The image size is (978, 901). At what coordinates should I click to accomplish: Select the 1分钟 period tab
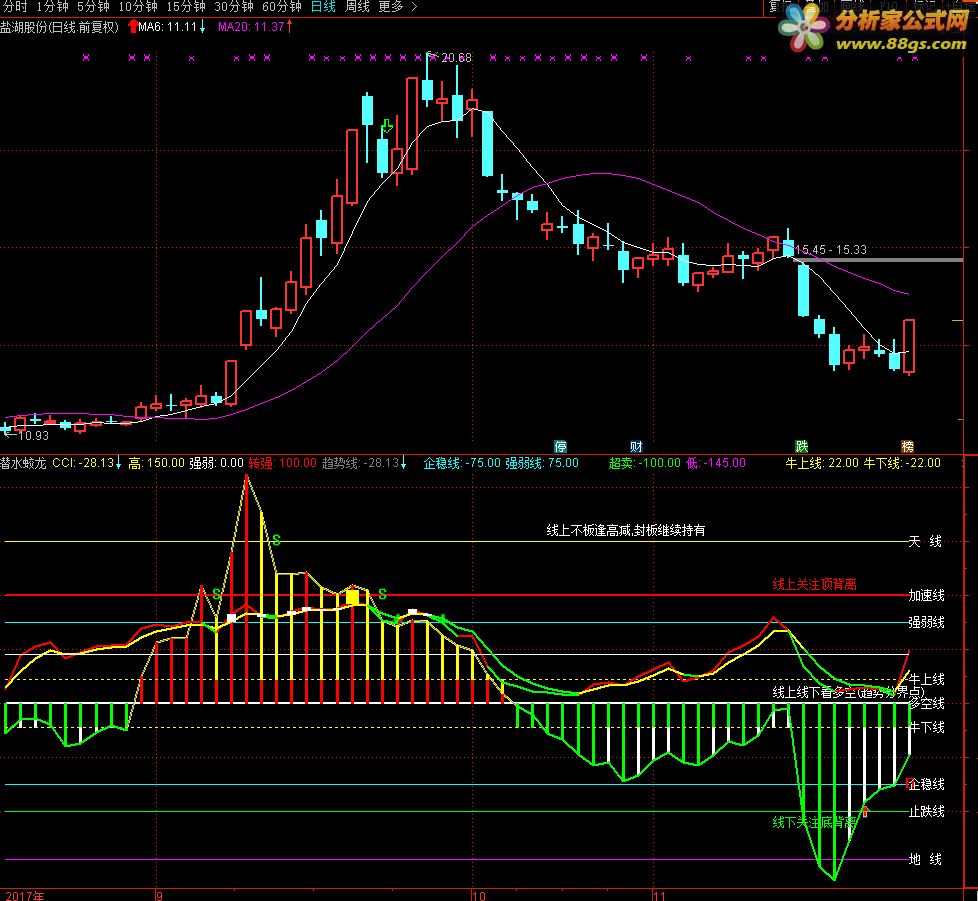coord(52,7)
